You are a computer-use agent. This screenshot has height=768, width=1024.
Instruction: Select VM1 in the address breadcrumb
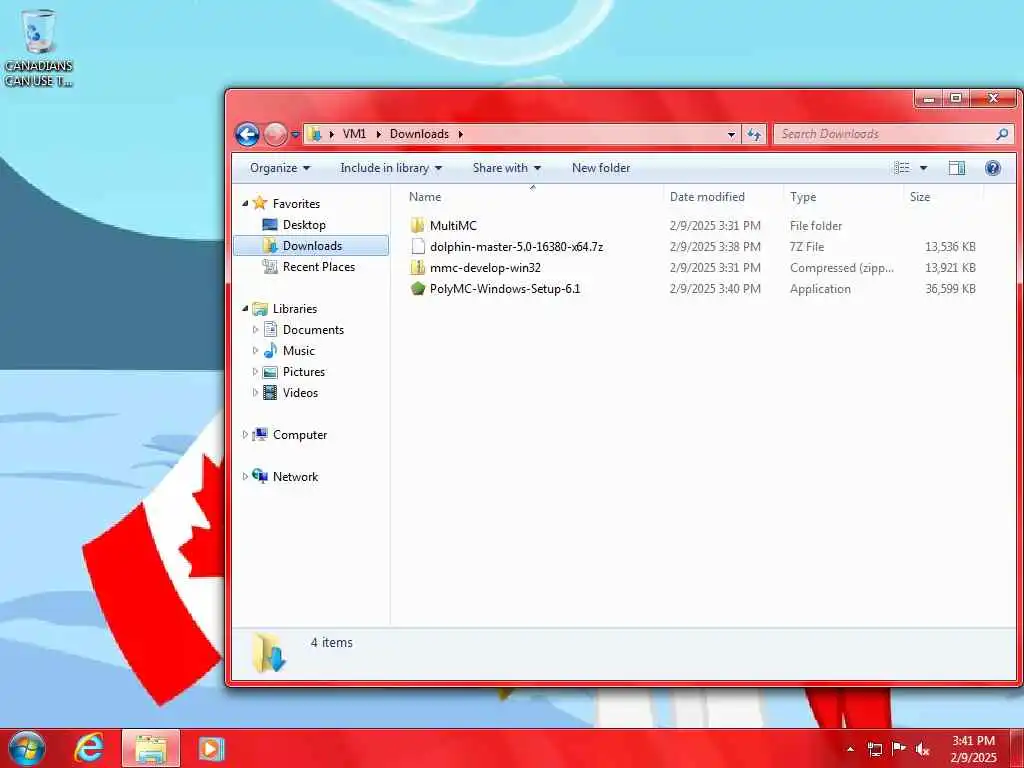point(354,134)
